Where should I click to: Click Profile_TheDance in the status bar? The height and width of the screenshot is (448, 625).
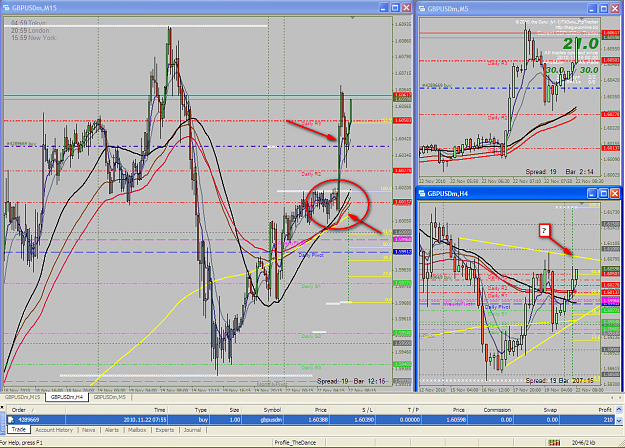tap(295, 442)
